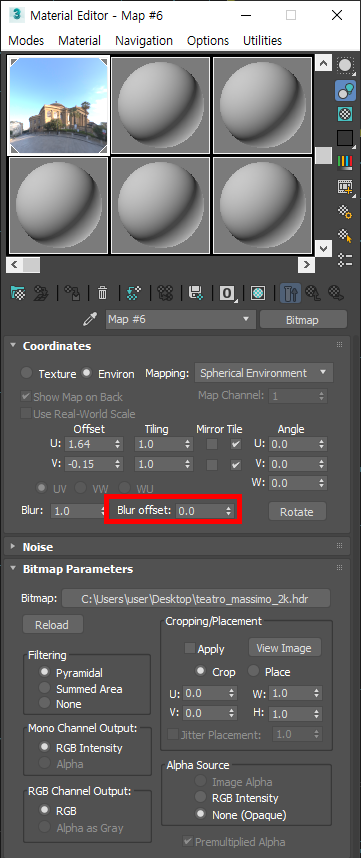The width and height of the screenshot is (361, 858).
Task: Click the Sample Type sphere icon
Action: 345,66
